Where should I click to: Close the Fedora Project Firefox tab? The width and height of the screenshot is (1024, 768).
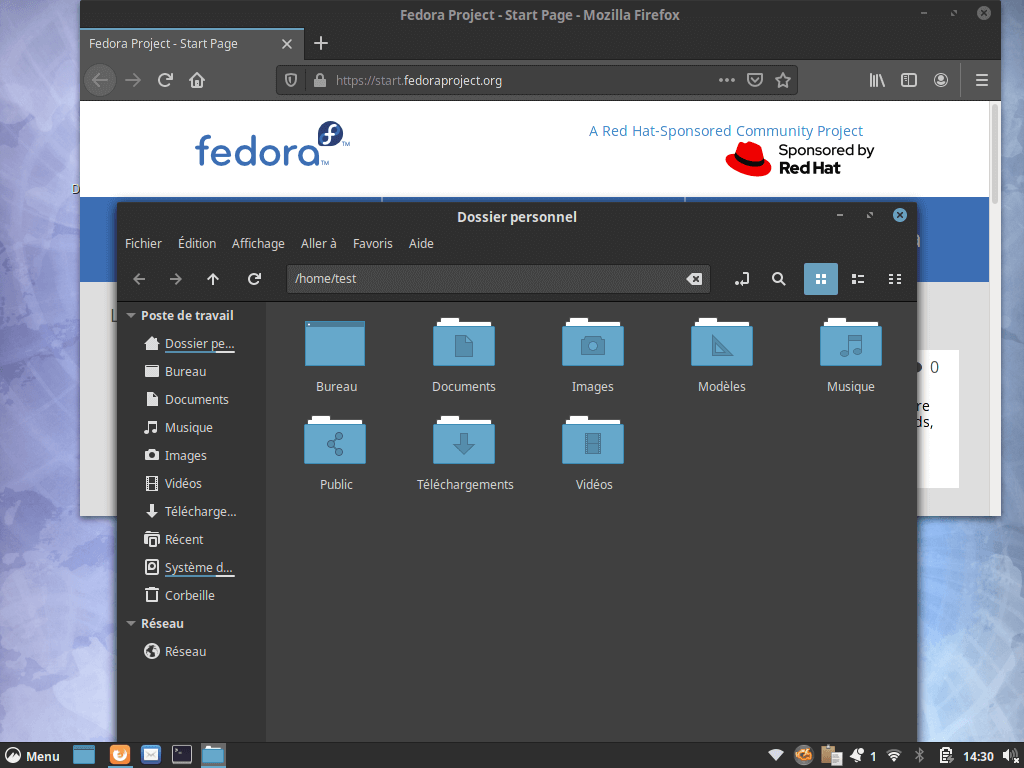pos(287,44)
